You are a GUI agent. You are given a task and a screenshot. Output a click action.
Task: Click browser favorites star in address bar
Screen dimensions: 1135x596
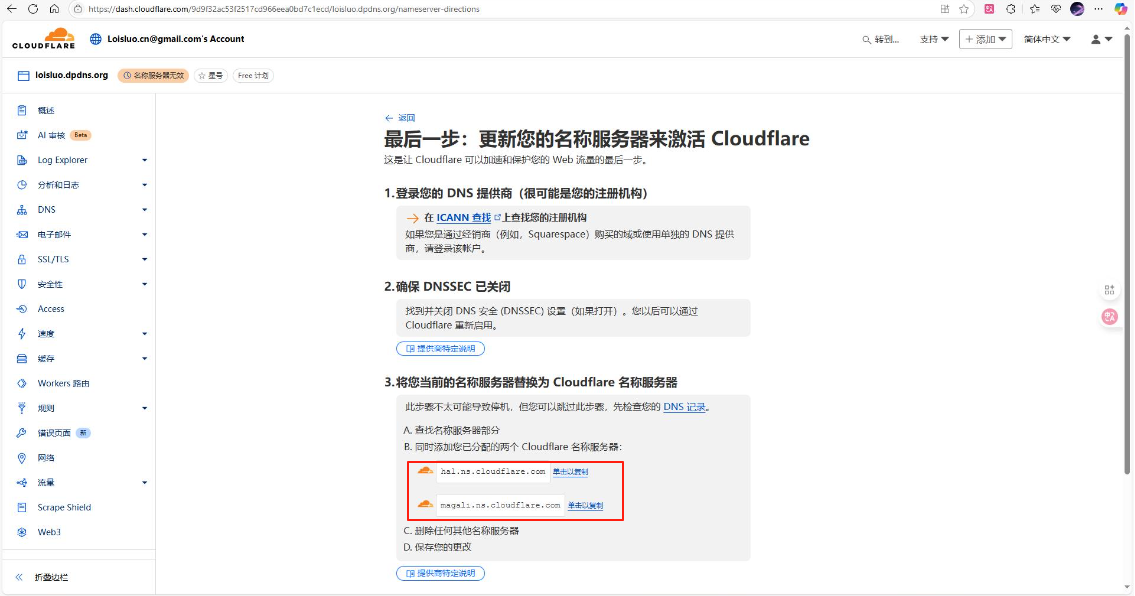964,9
